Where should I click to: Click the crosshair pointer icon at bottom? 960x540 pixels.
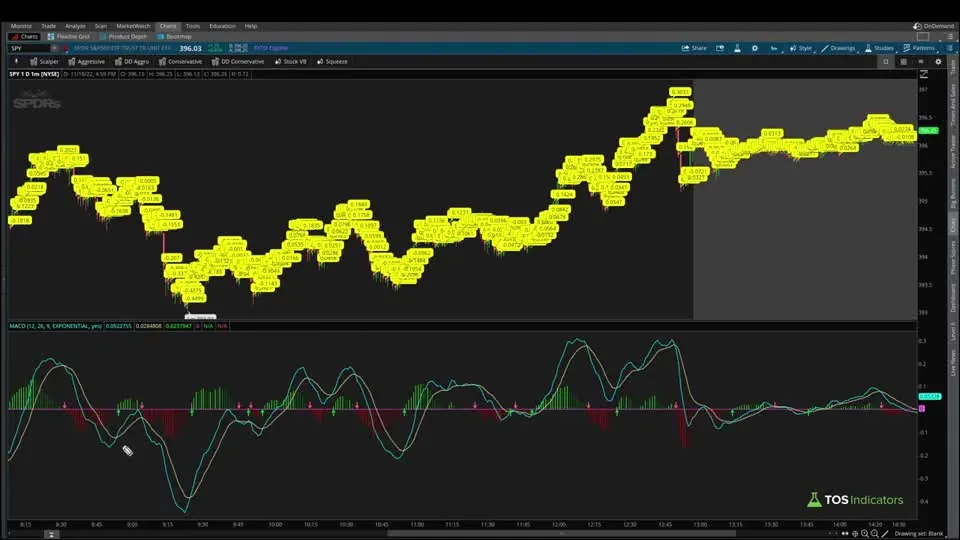click(855, 534)
